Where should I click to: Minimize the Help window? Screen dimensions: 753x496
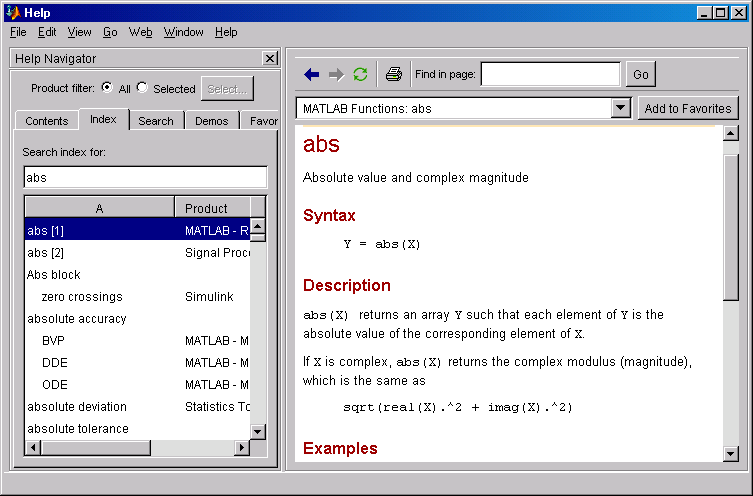[704, 12]
